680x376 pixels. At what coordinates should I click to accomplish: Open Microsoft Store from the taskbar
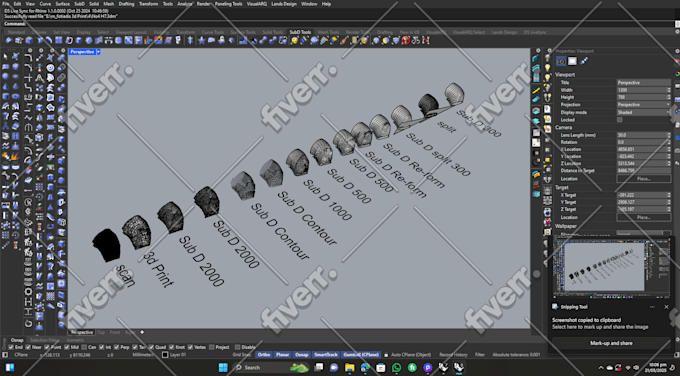pyautogui.click(x=381, y=368)
